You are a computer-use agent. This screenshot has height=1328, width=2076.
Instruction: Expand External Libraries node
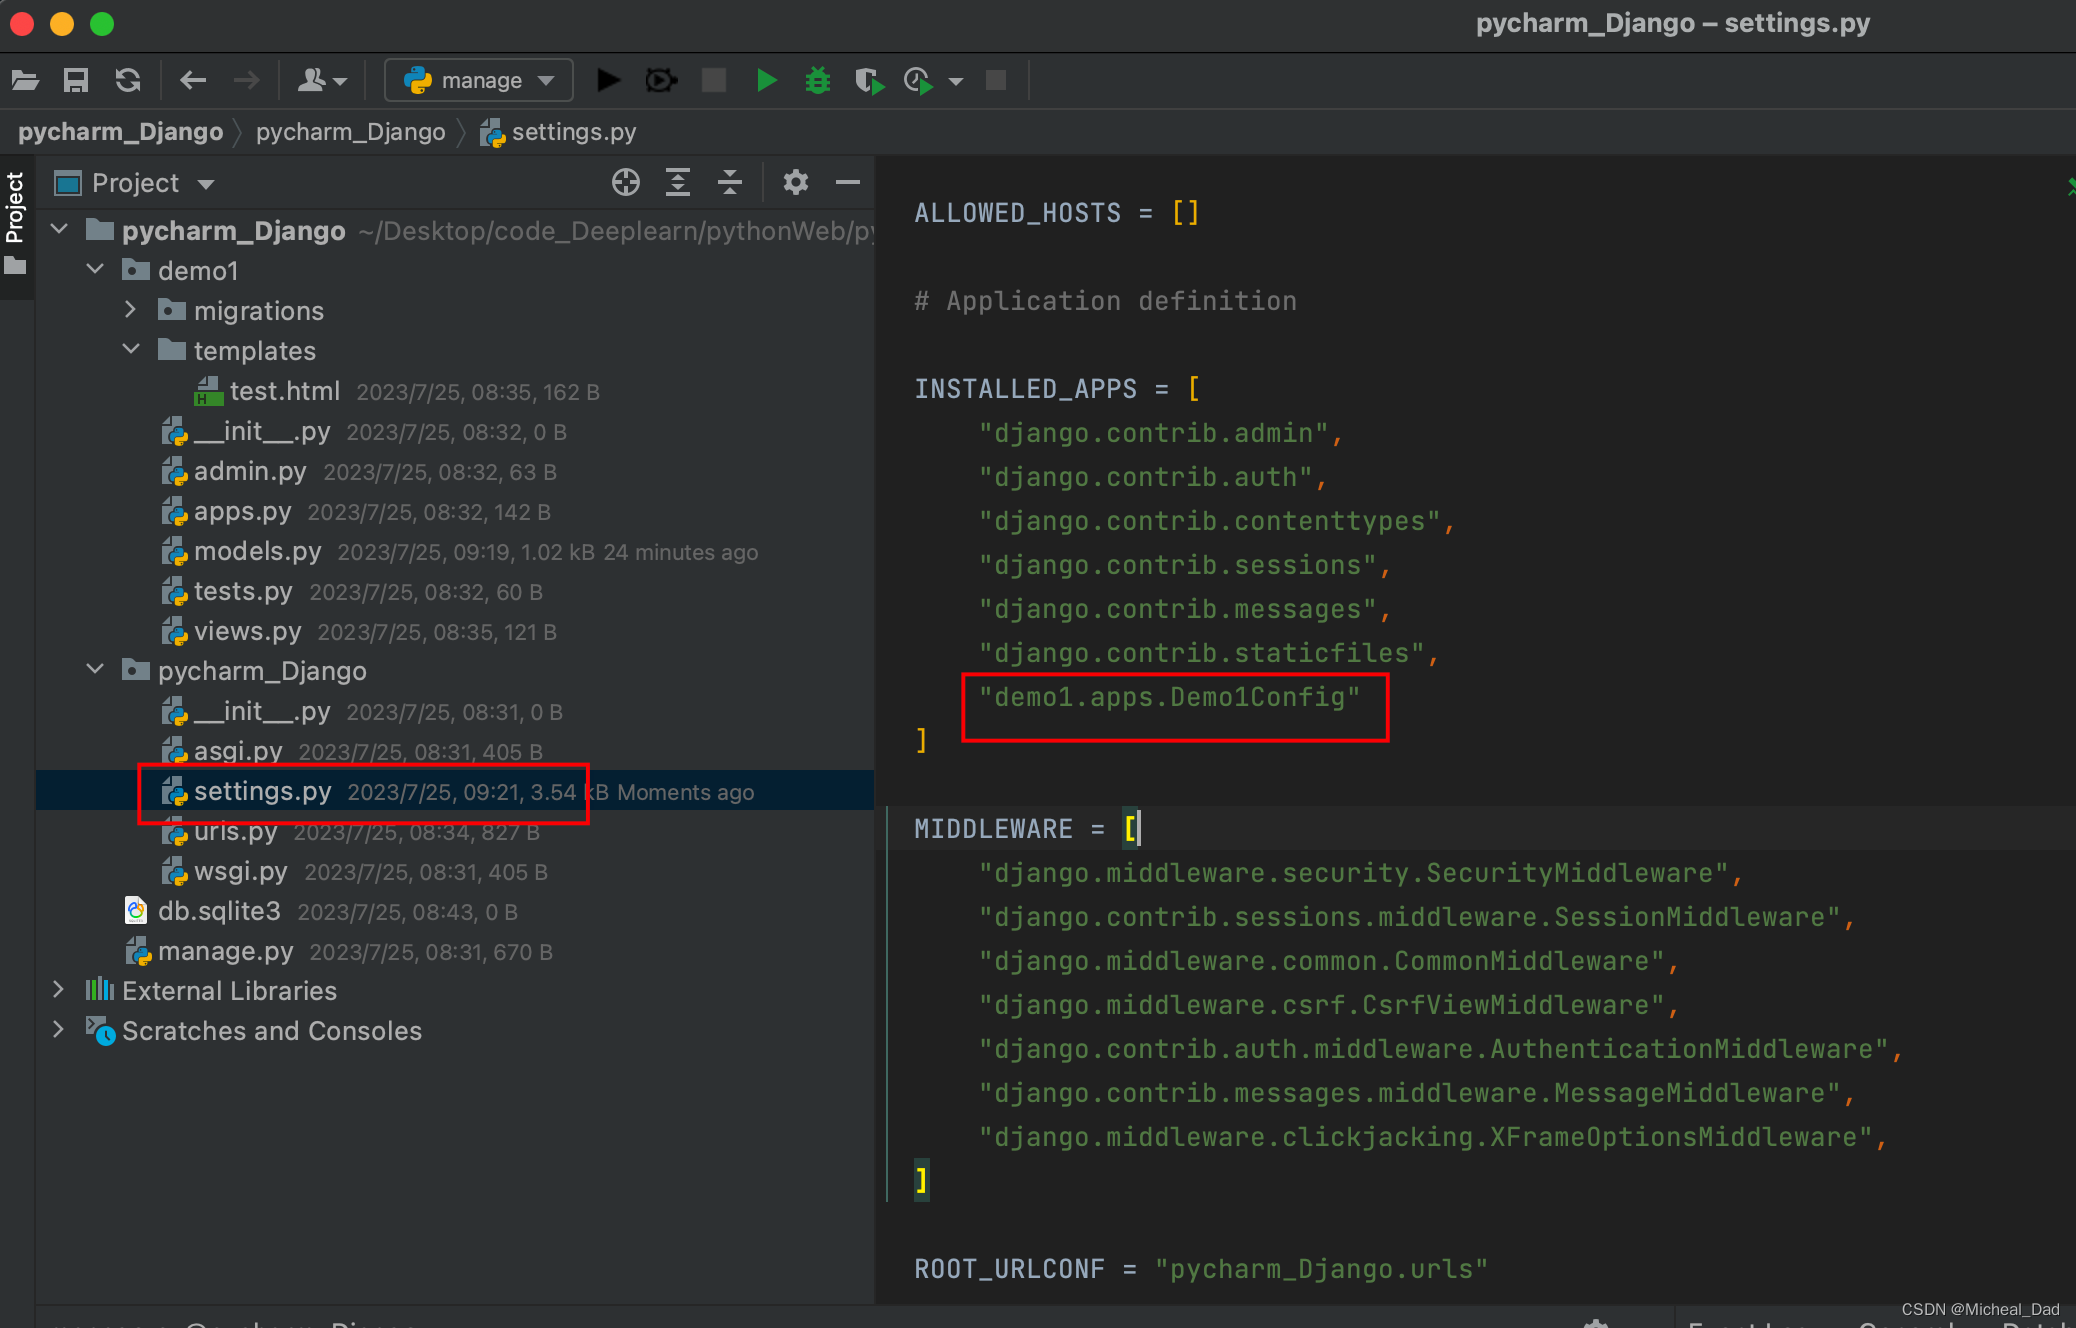point(58,990)
